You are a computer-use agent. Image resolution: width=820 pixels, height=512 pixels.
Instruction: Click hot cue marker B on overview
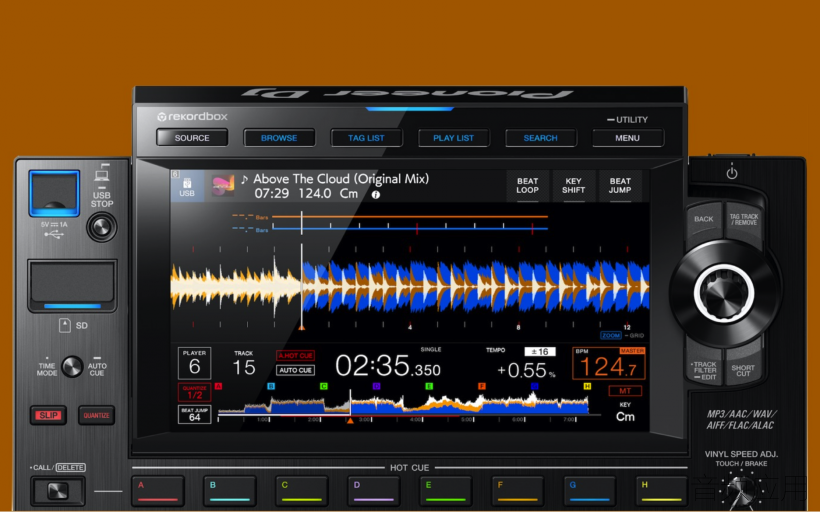coord(271,386)
